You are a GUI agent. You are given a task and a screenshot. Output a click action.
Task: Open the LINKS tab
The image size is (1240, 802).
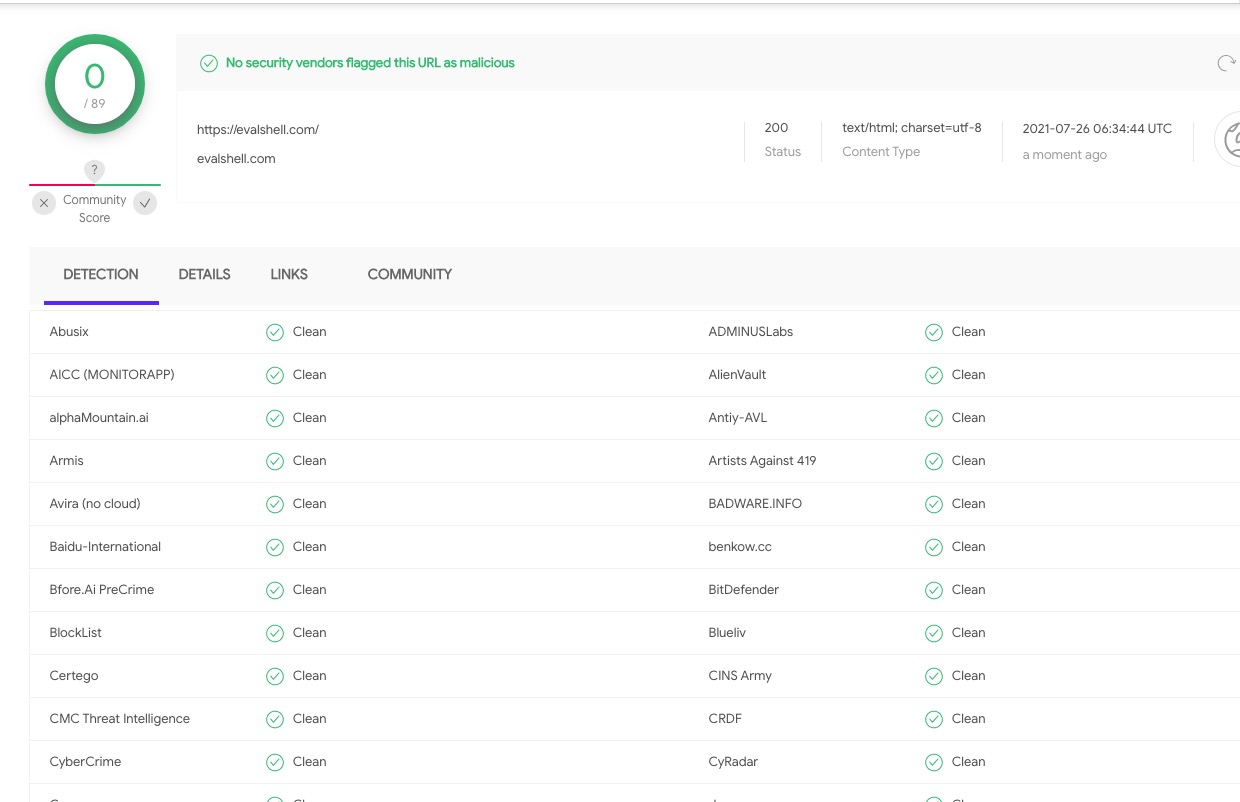pos(289,274)
